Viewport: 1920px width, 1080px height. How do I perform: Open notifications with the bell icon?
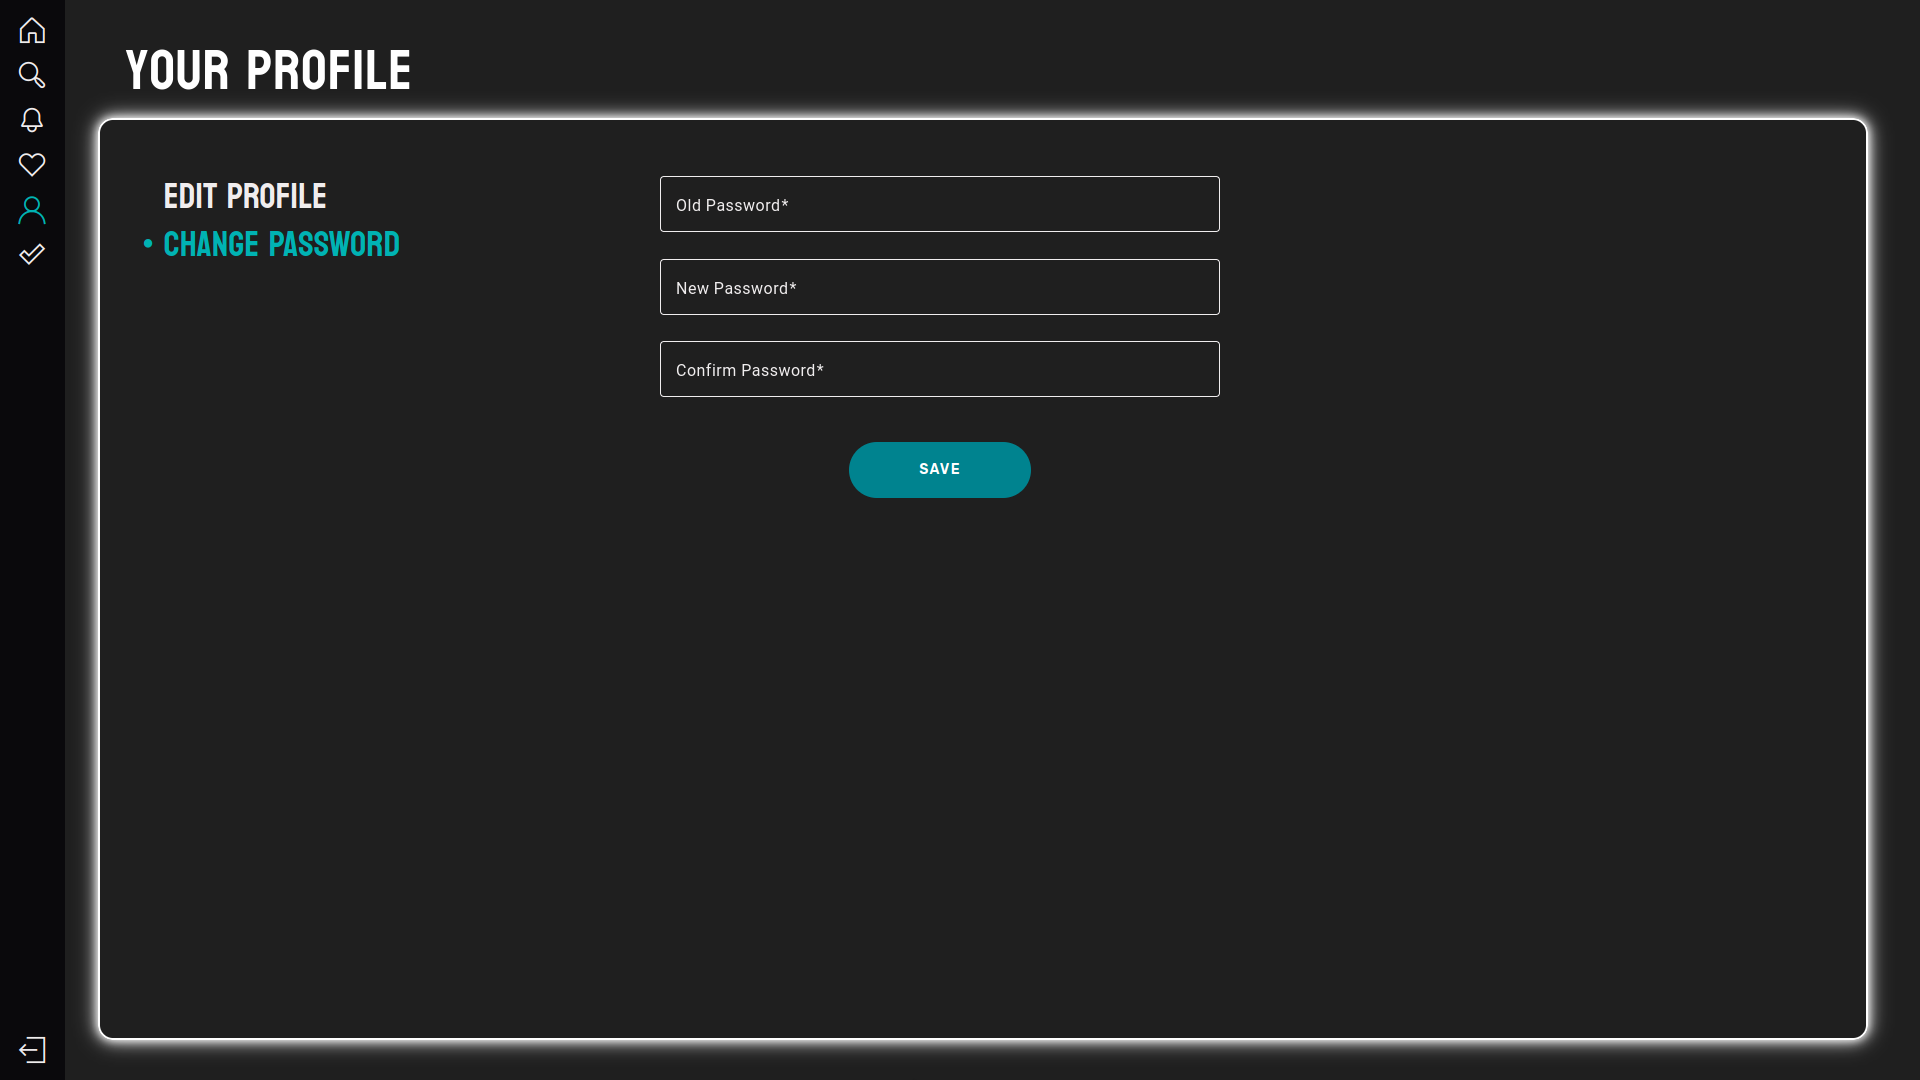pyautogui.click(x=32, y=120)
